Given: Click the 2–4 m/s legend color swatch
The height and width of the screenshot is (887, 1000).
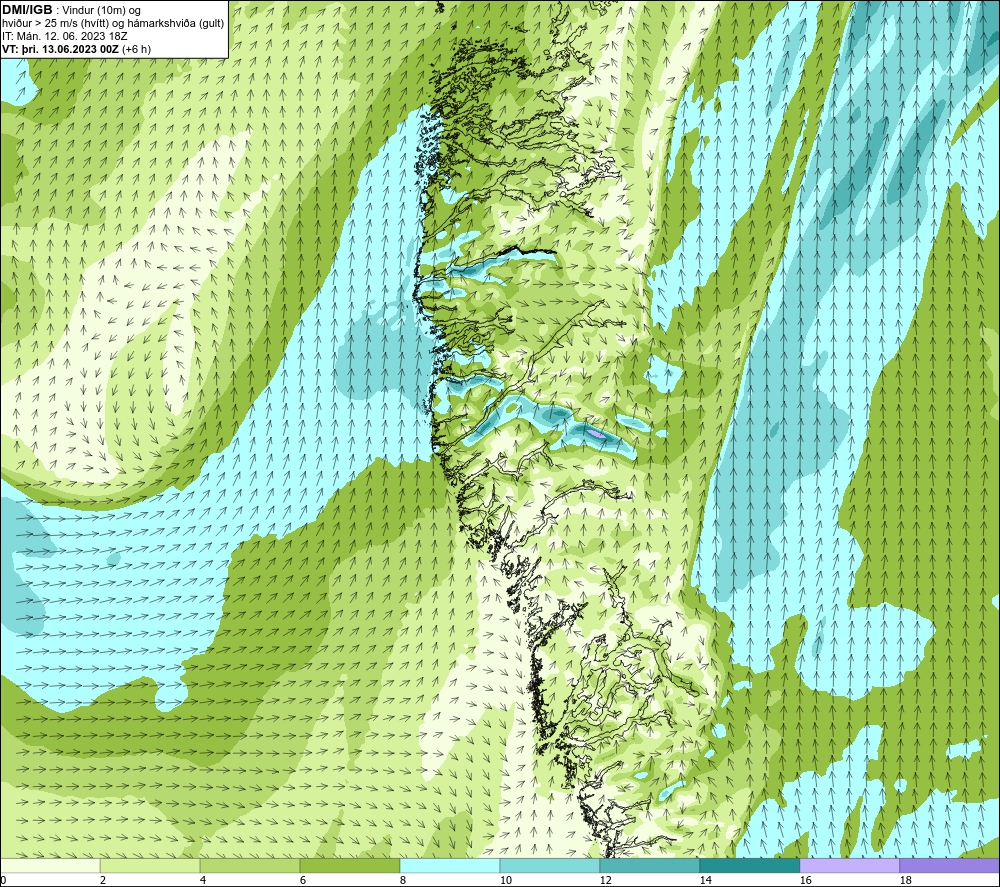Looking at the screenshot, I should pos(150,865).
